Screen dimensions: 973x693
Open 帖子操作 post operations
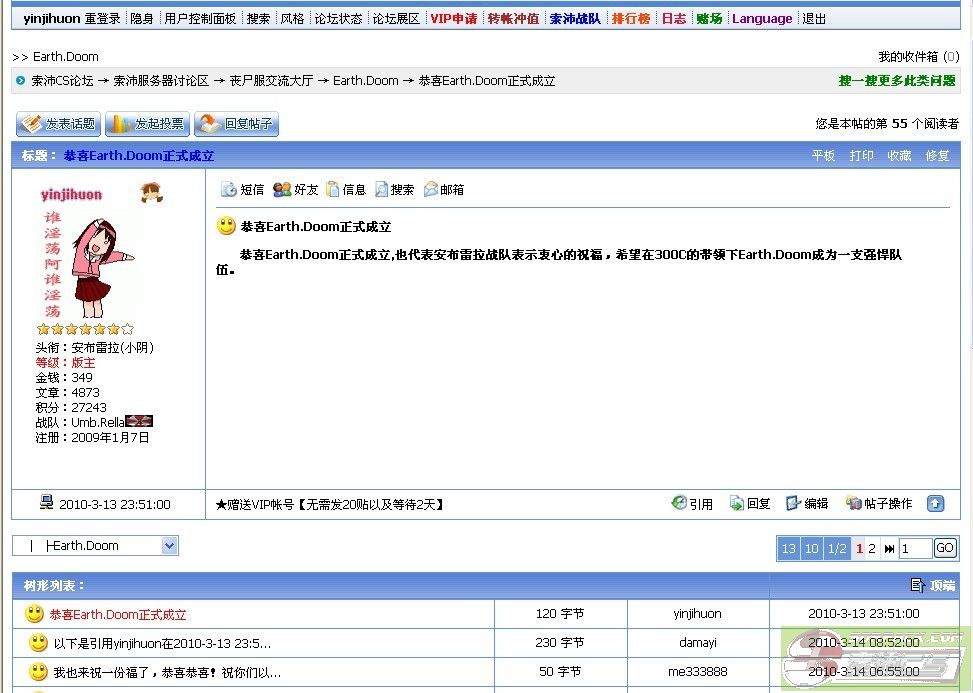(x=879, y=504)
